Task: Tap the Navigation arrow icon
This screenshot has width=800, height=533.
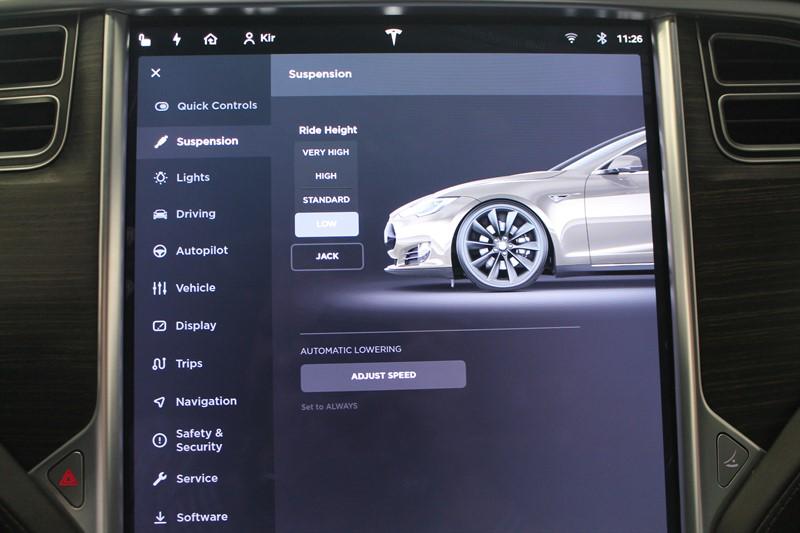Action: (159, 402)
